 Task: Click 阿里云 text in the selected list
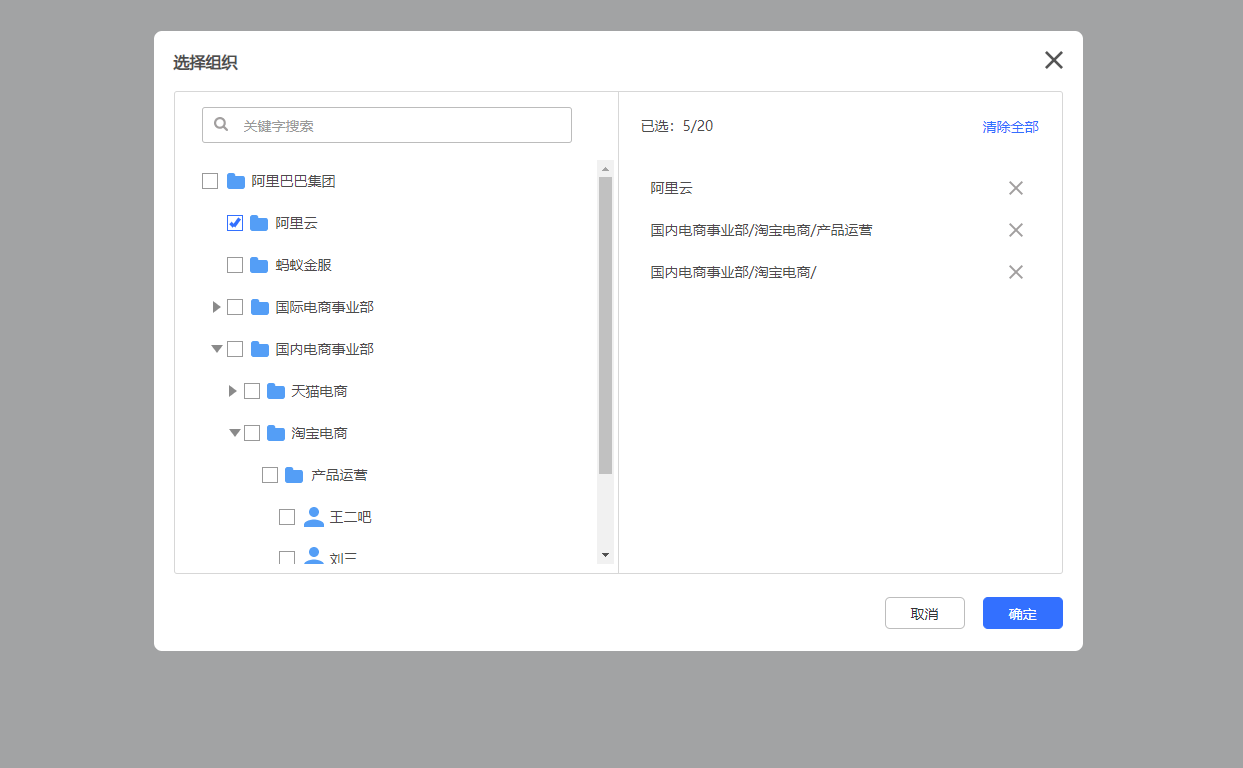[671, 188]
